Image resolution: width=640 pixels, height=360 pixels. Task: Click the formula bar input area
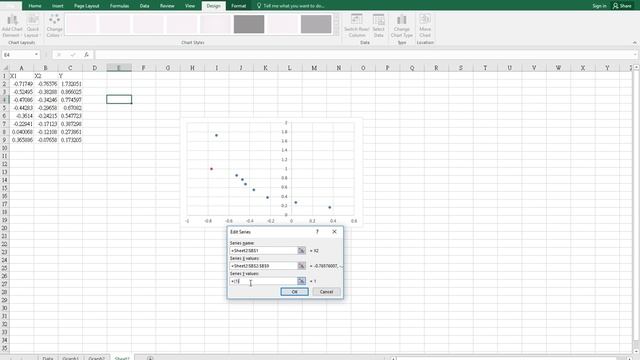(x=363, y=55)
